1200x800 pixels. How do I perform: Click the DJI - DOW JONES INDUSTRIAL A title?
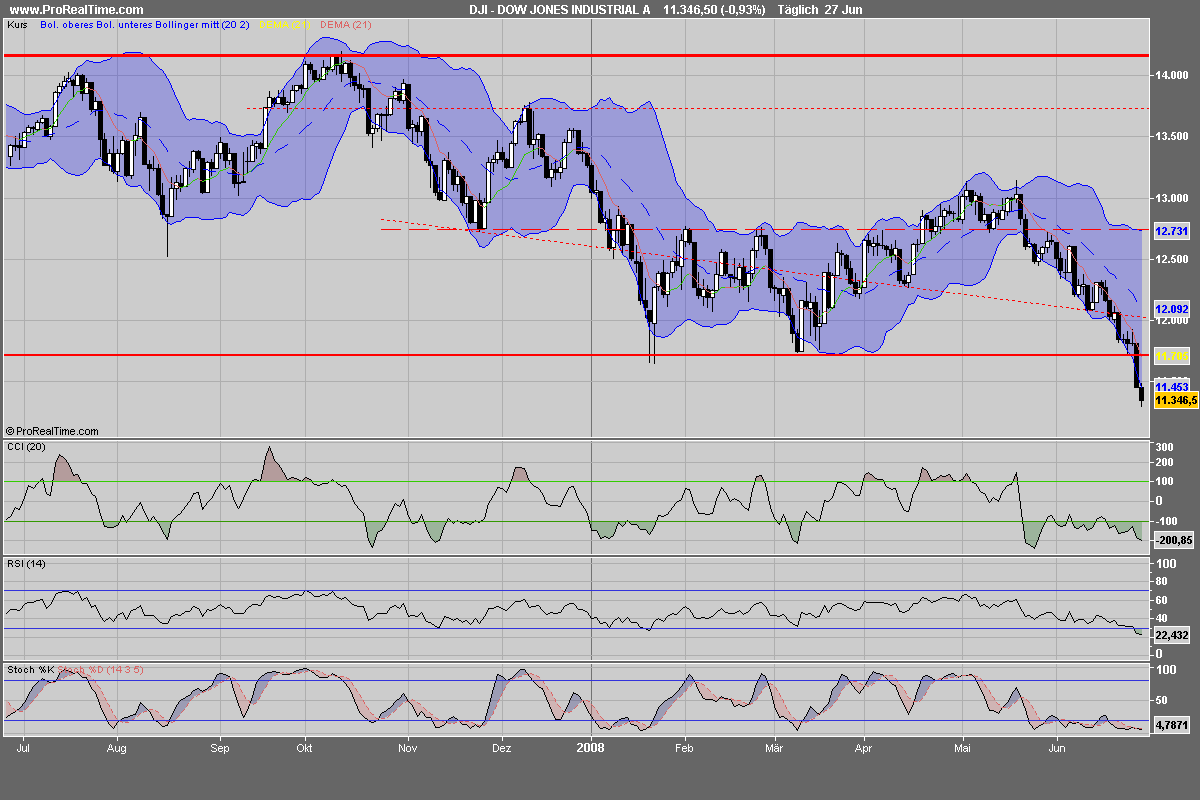click(560, 9)
